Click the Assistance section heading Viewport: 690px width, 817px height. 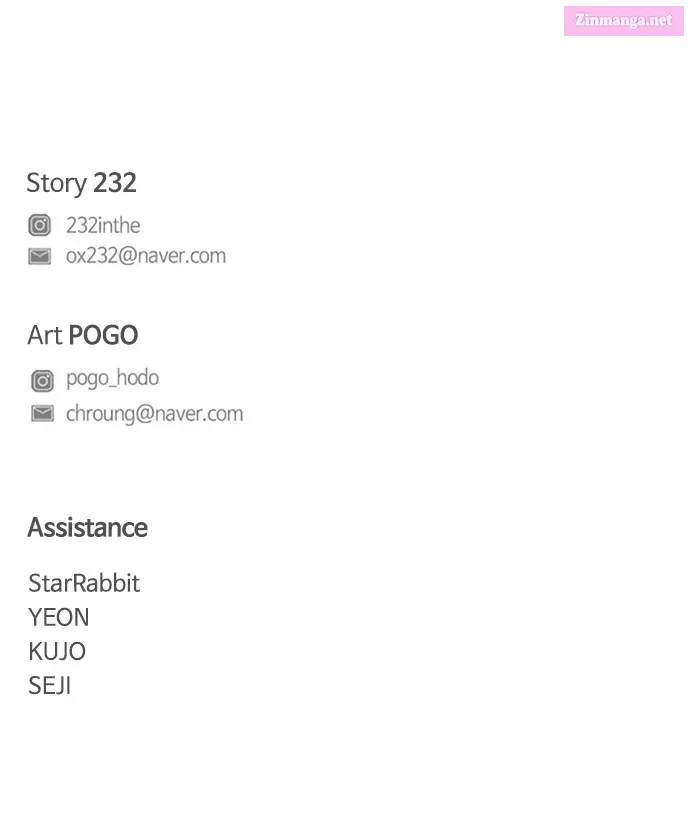88,527
